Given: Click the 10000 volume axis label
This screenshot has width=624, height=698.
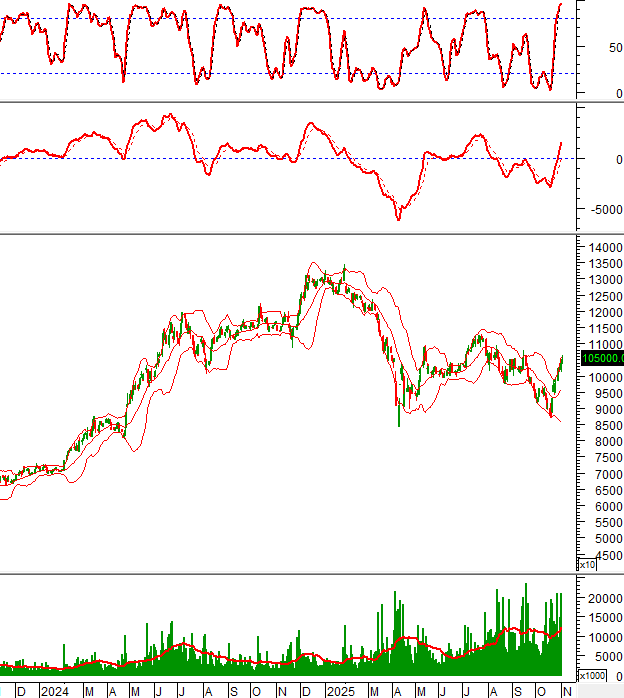Looking at the screenshot, I should click(x=601, y=637).
